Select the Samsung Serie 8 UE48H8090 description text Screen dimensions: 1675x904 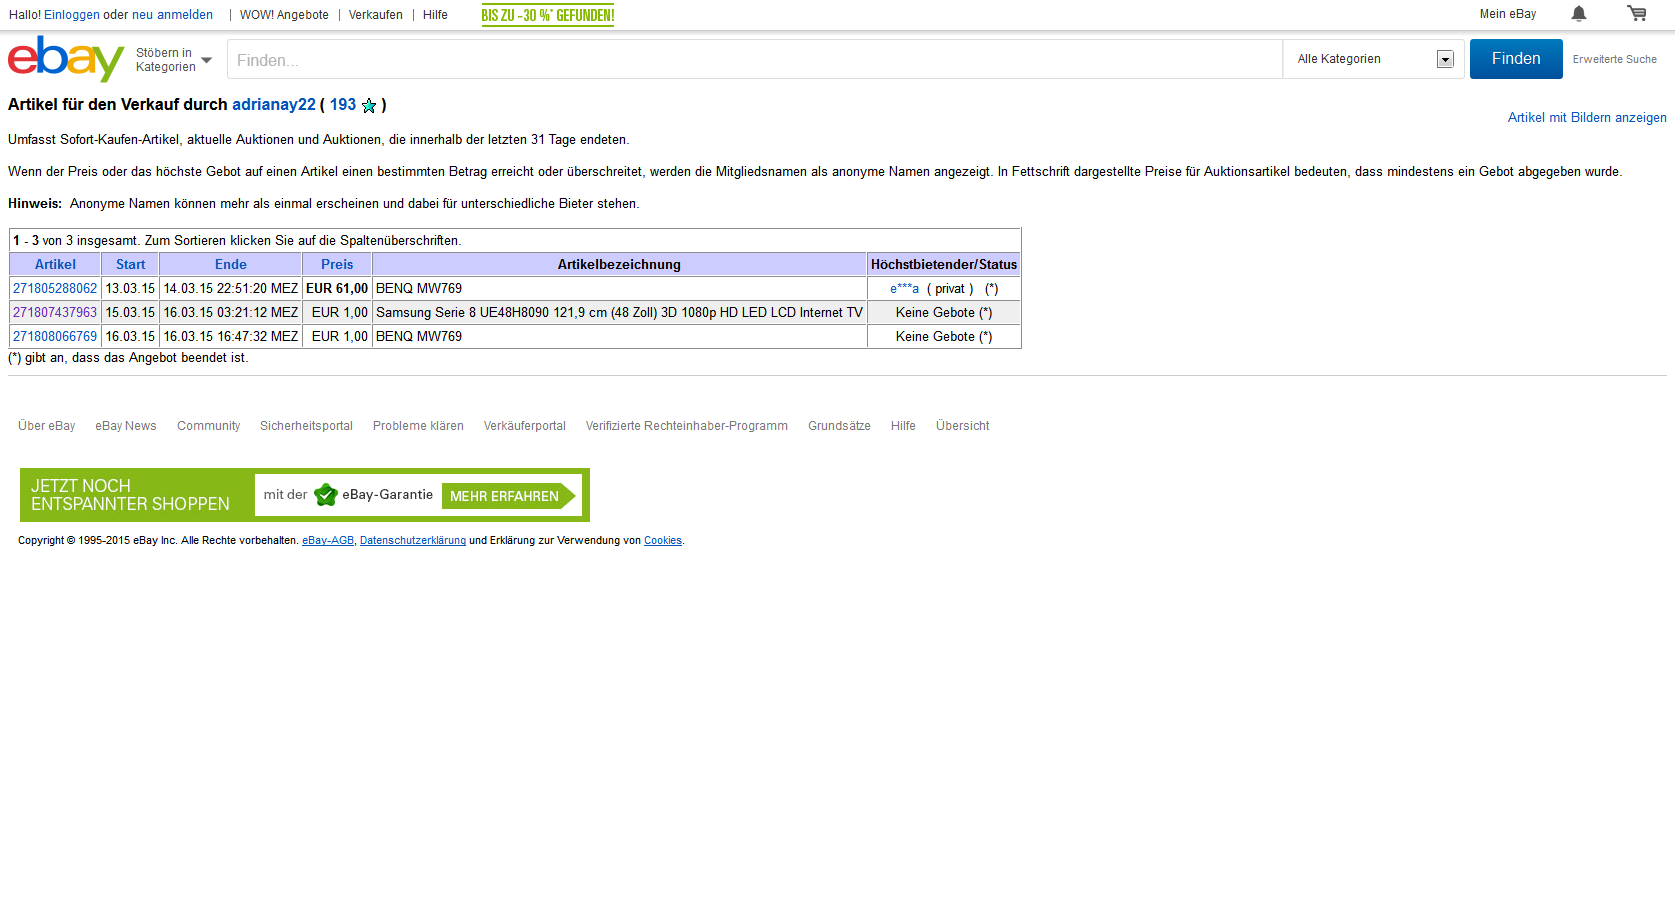(x=619, y=313)
